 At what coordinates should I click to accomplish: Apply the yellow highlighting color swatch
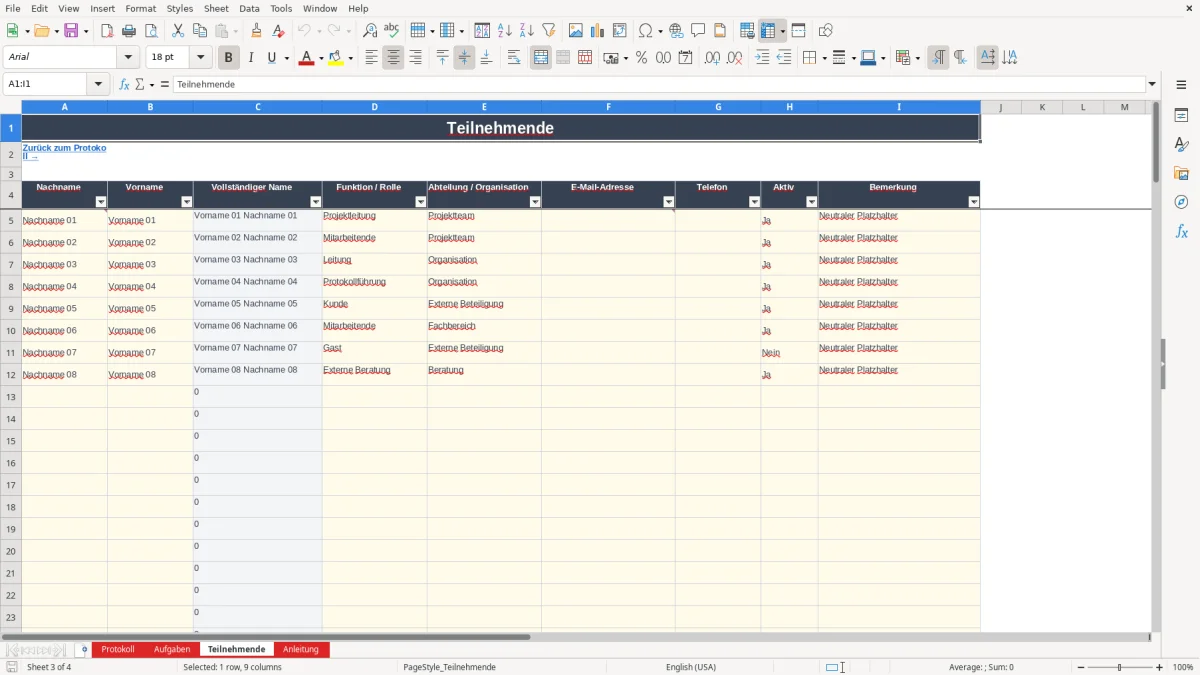pyautogui.click(x=336, y=58)
